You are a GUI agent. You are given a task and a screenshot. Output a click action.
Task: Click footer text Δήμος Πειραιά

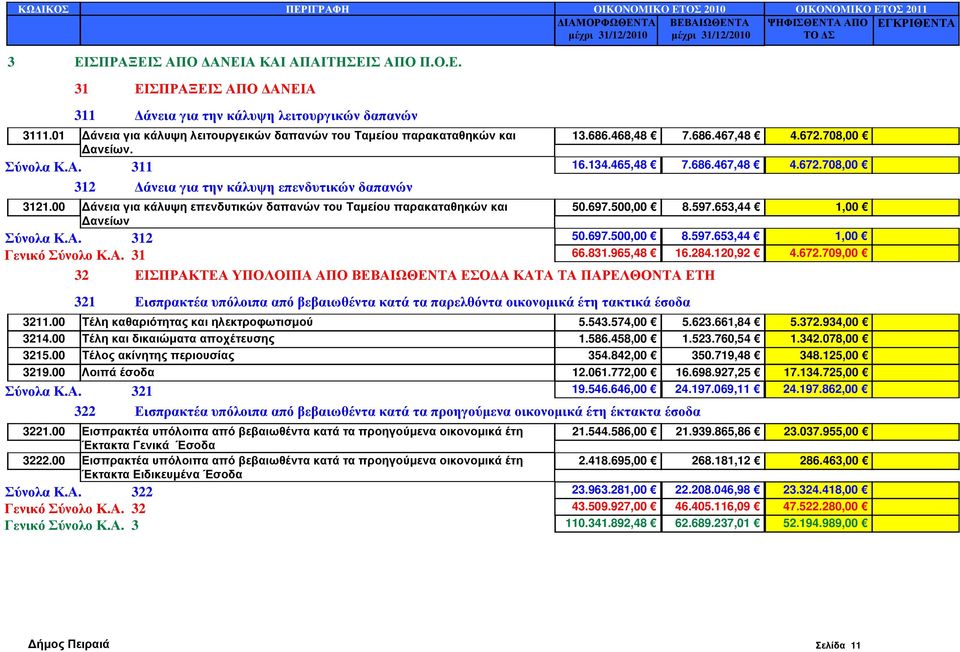(69, 644)
